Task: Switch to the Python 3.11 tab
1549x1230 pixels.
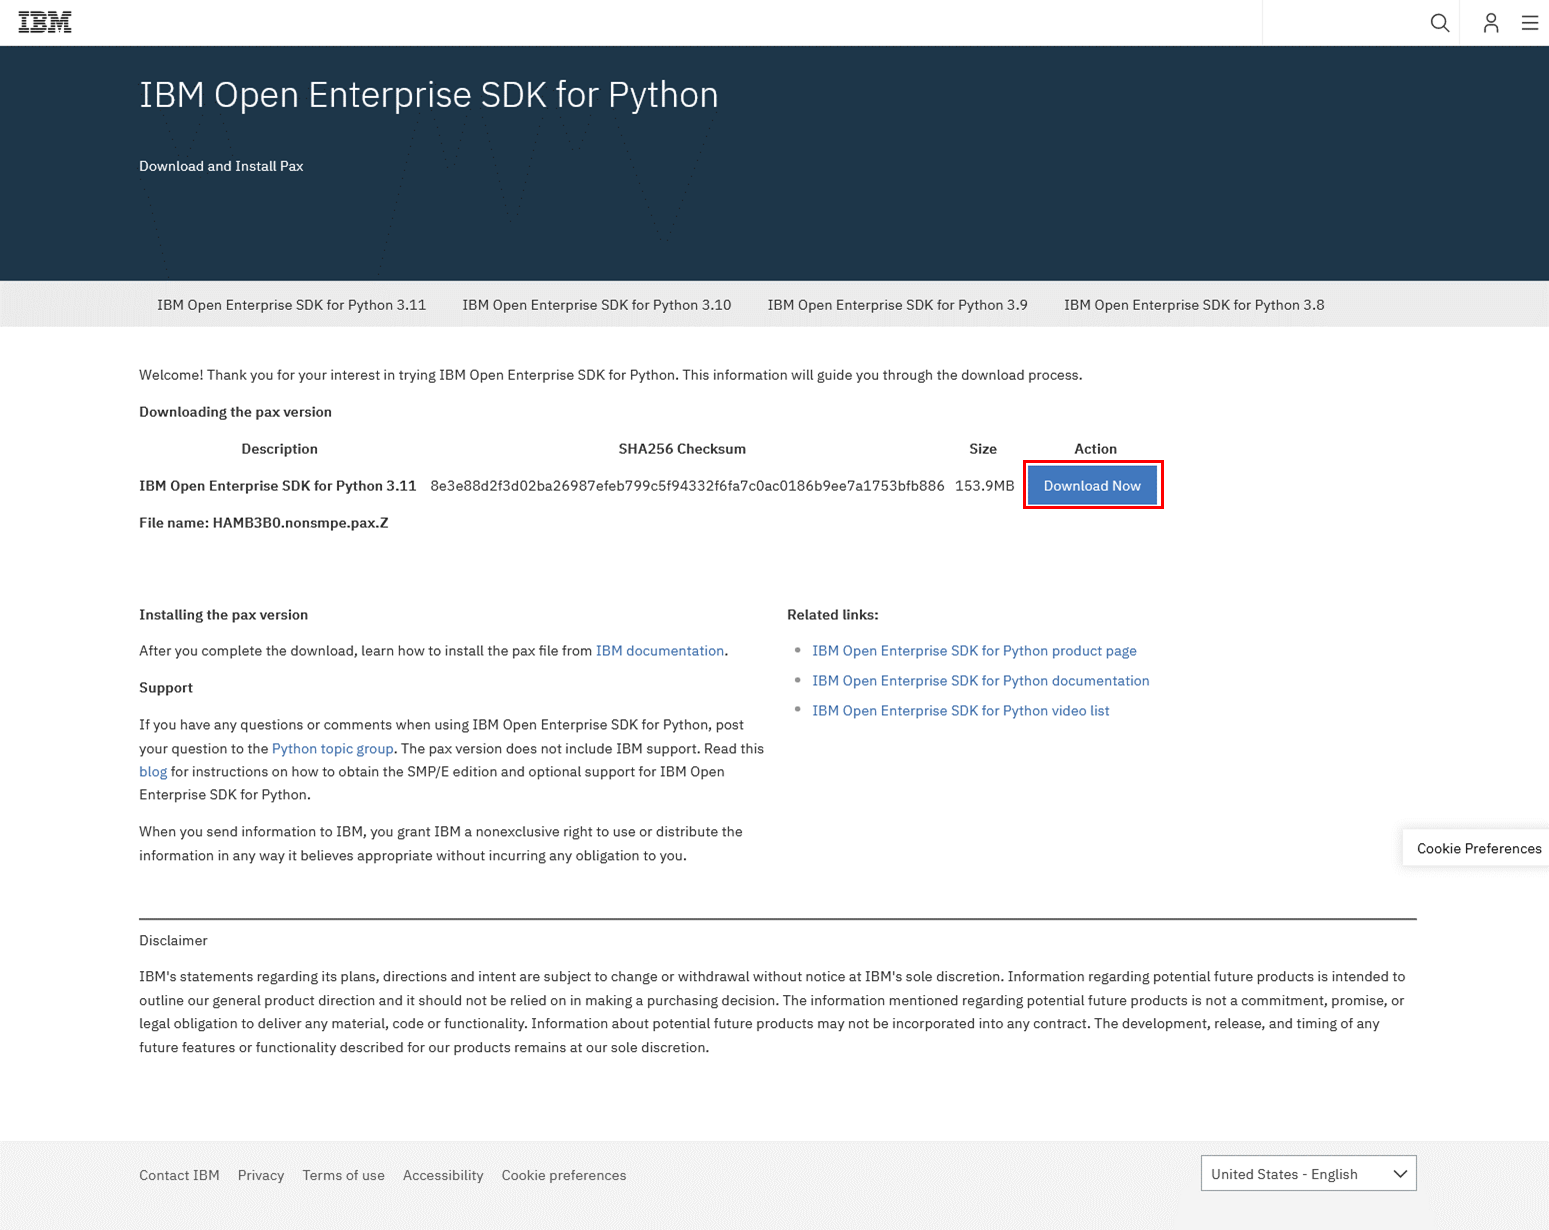Action: coord(291,305)
